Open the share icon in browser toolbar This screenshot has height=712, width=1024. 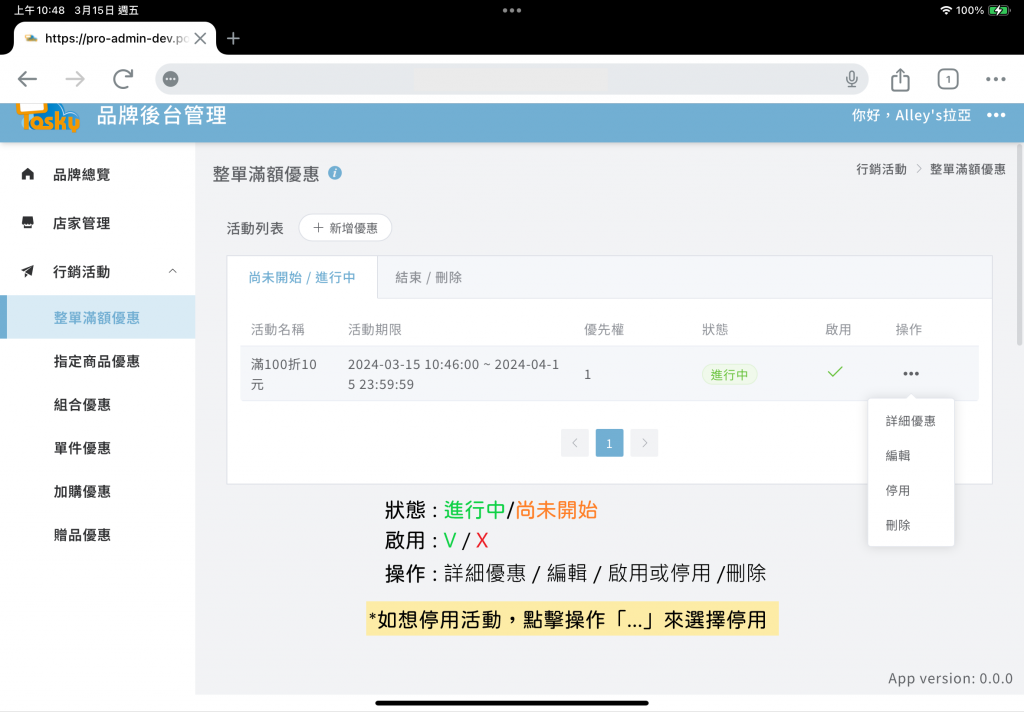tap(900, 79)
